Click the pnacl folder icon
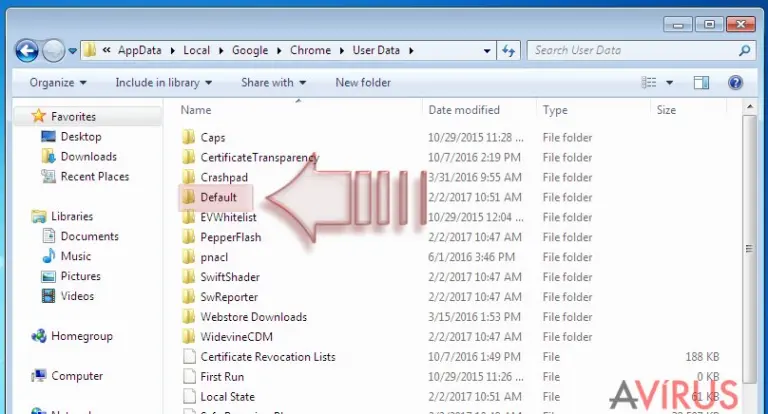 (189, 257)
